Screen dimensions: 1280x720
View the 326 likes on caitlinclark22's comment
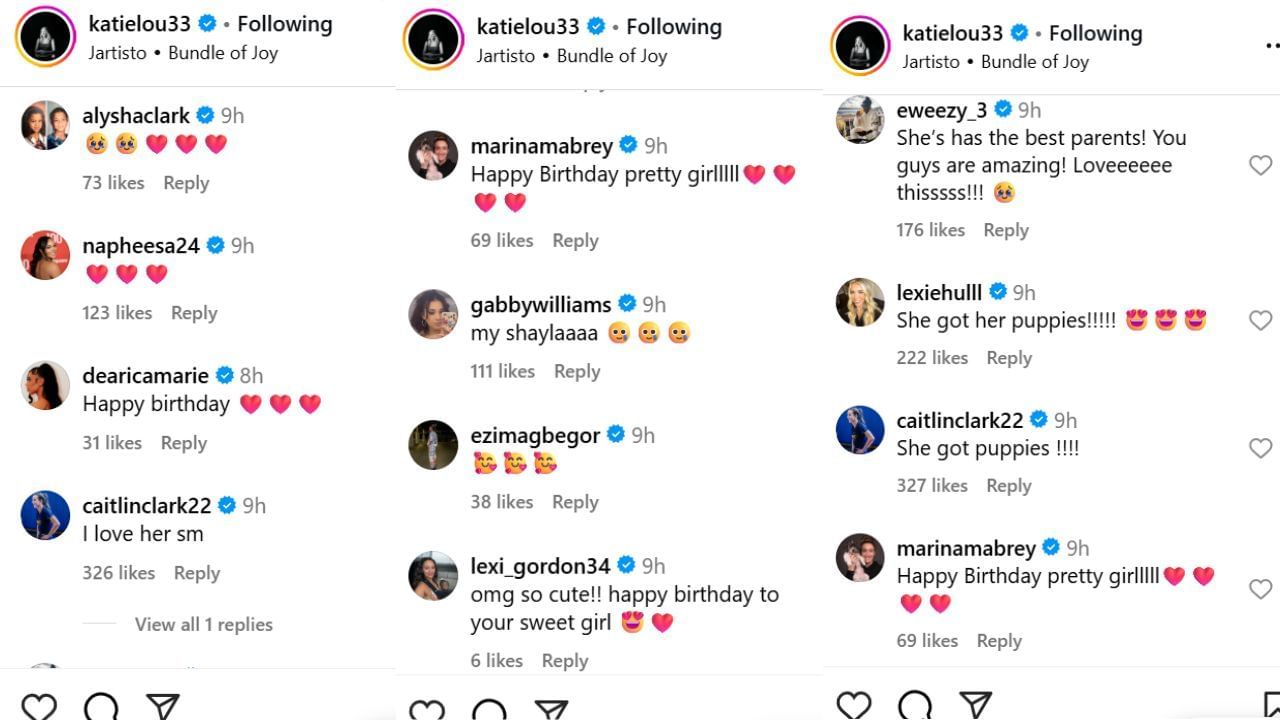tap(118, 573)
